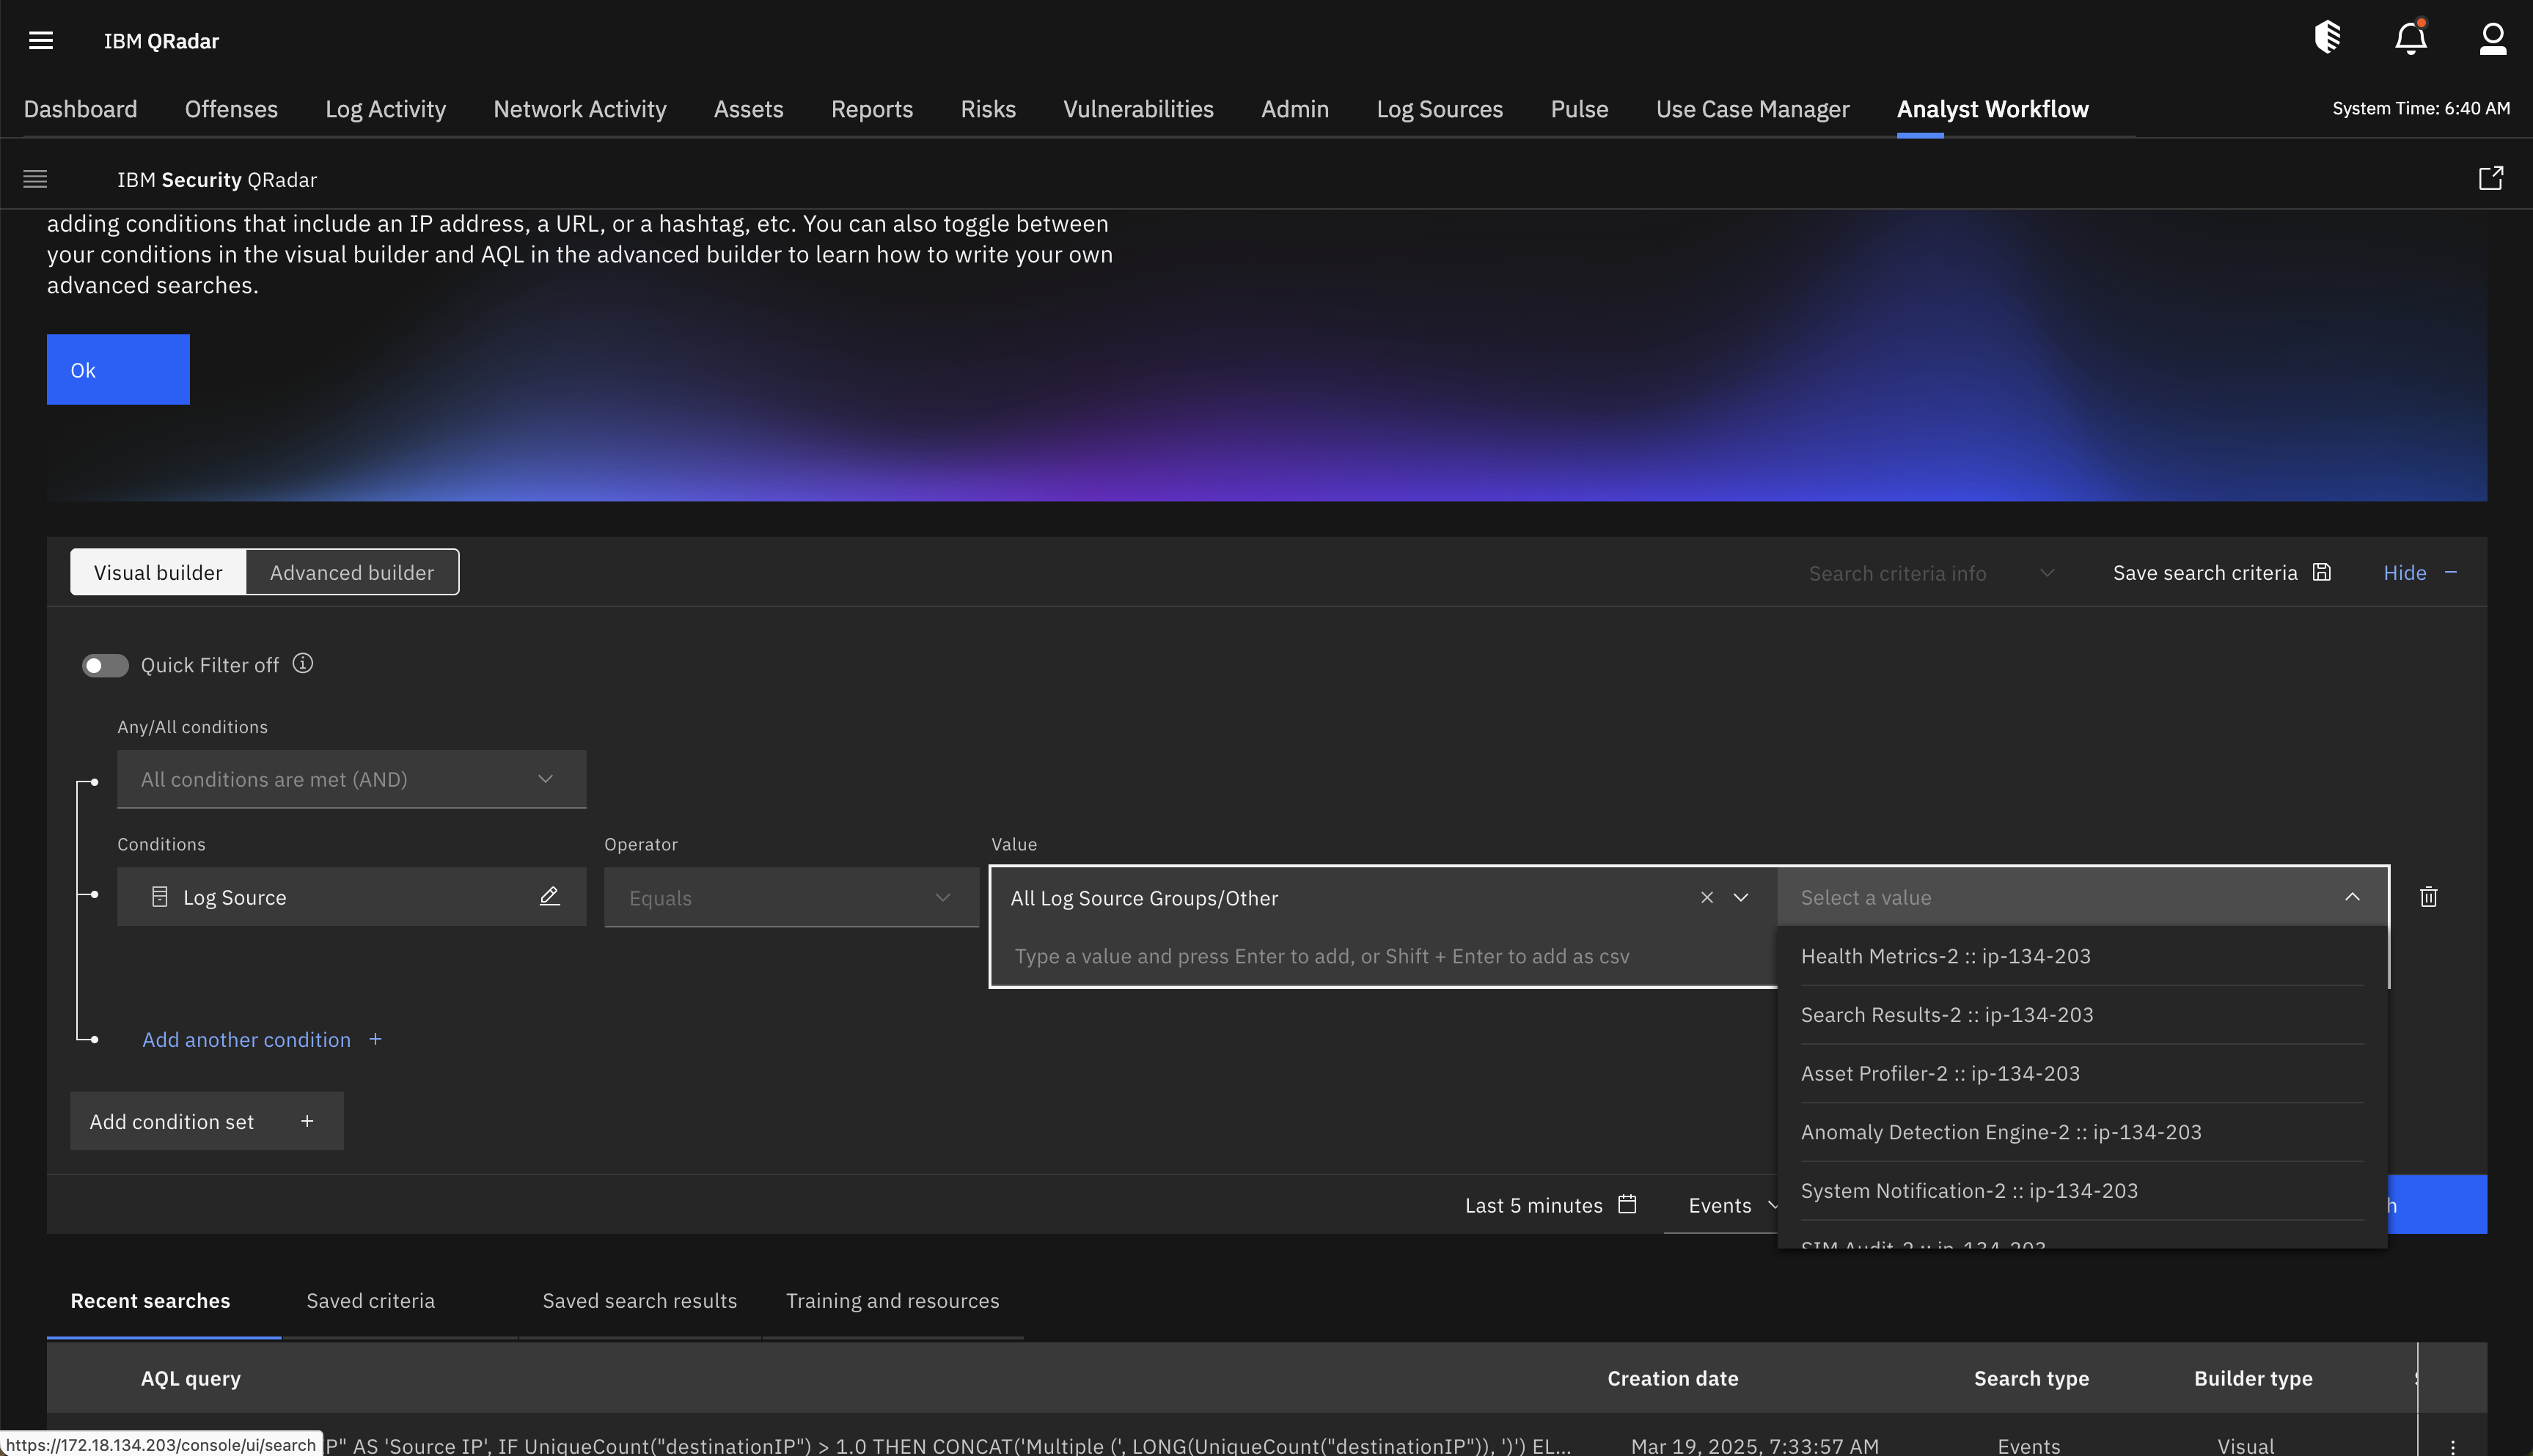The height and width of the screenshot is (1456, 2533).
Task: Open the notifications bell icon
Action: (x=2411, y=38)
